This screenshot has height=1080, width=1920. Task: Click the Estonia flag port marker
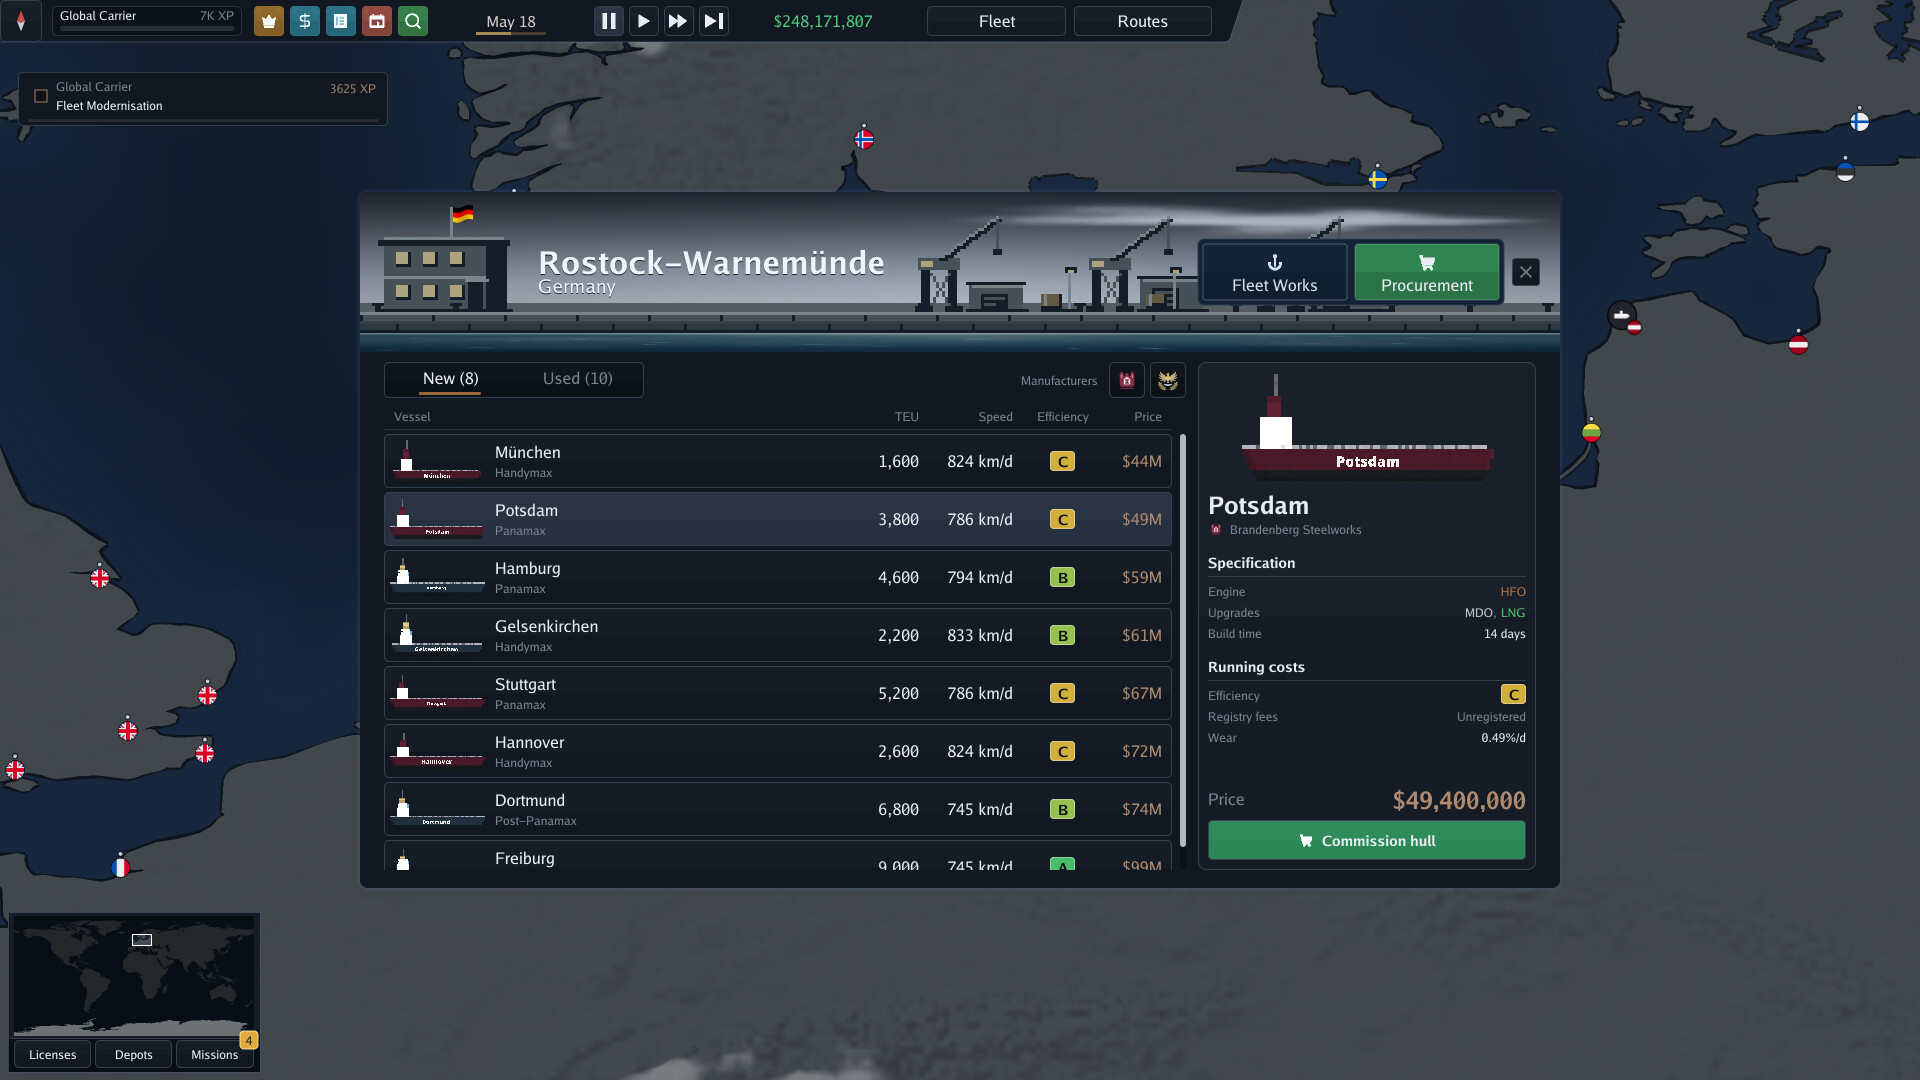(x=1845, y=171)
